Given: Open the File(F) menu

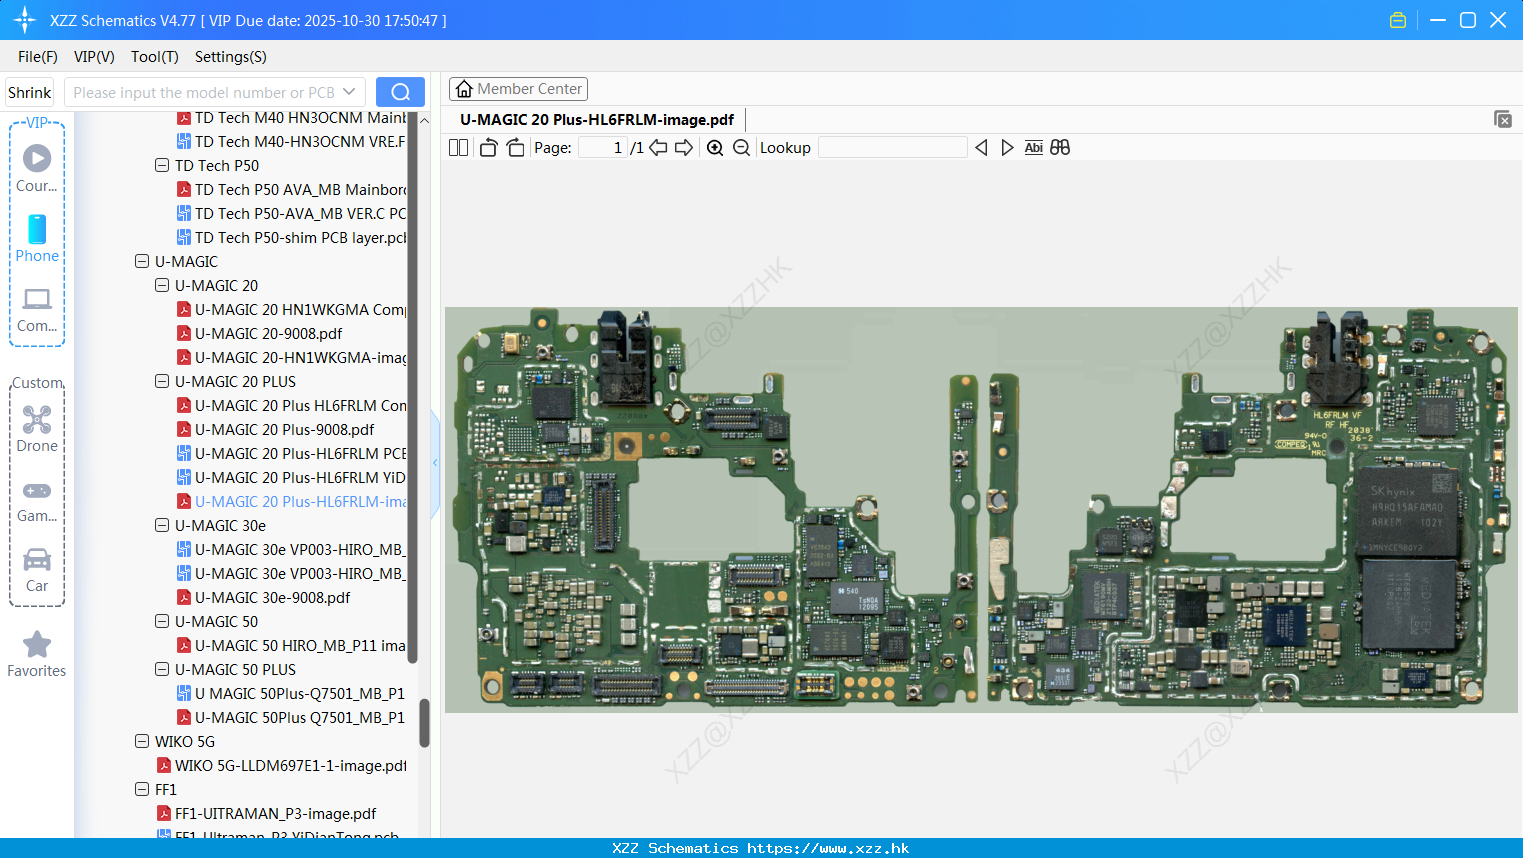Looking at the screenshot, I should tap(38, 57).
